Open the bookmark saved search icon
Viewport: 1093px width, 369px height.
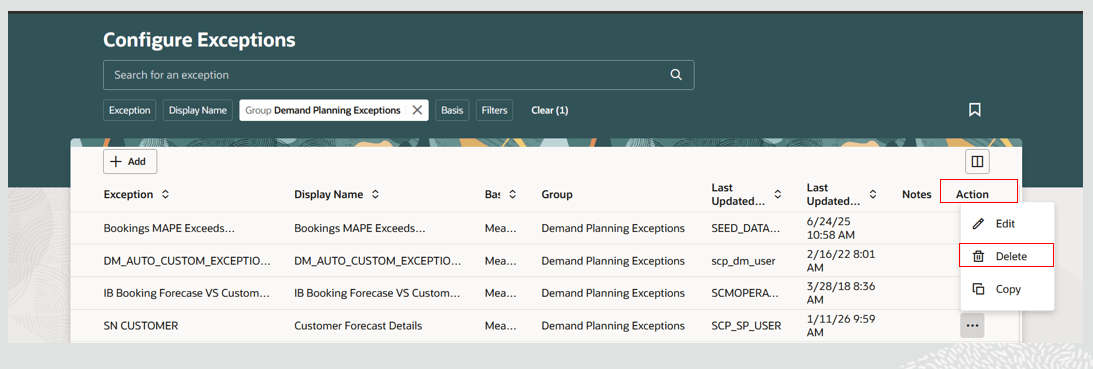tap(974, 110)
